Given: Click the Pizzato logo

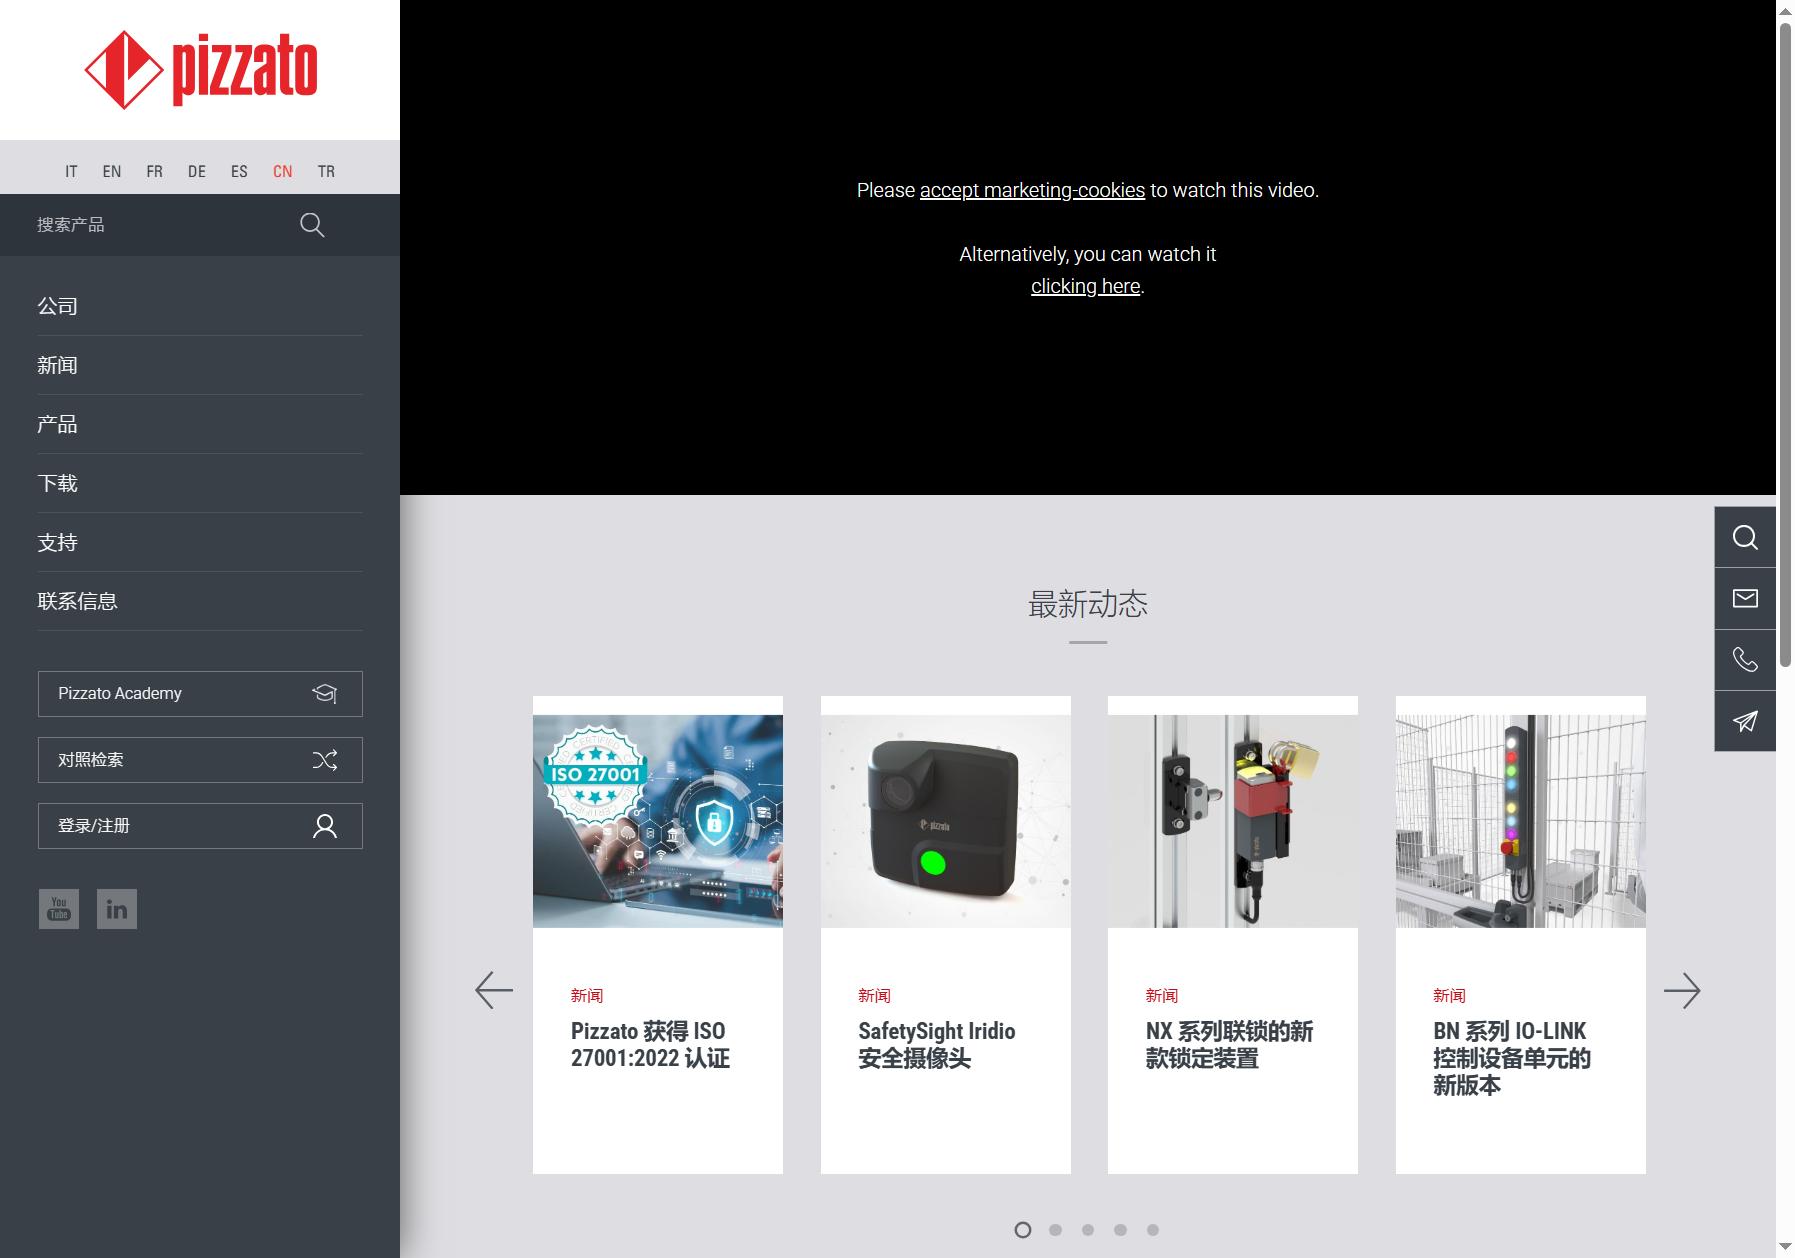Looking at the screenshot, I should [201, 69].
